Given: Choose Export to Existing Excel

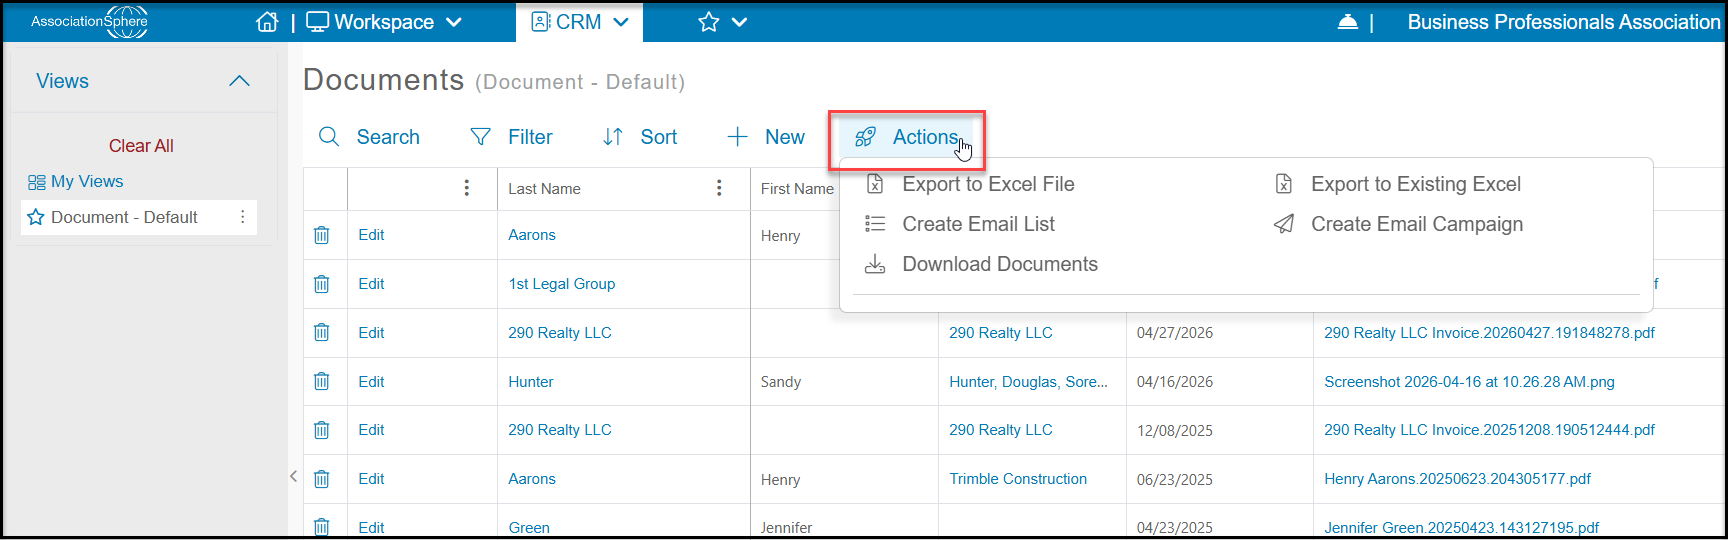Looking at the screenshot, I should click(1398, 184).
